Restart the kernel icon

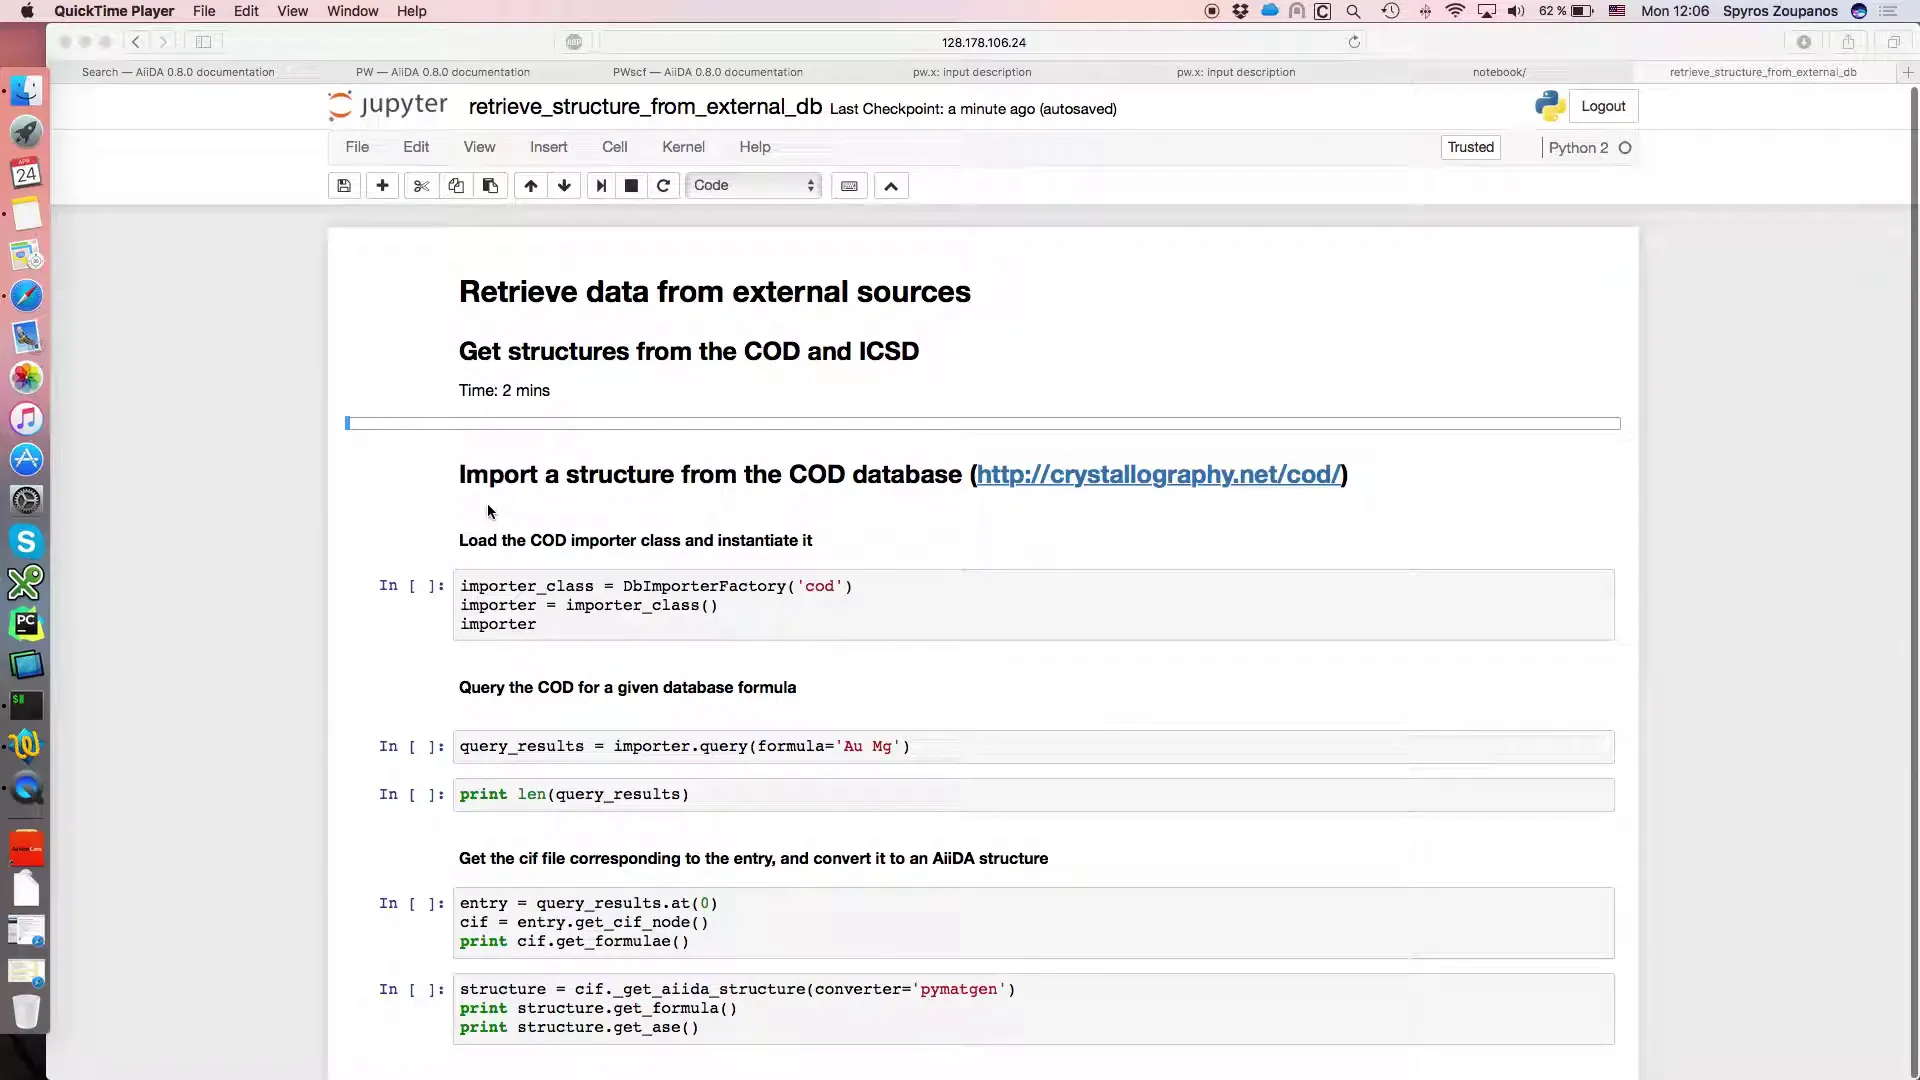pyautogui.click(x=663, y=186)
